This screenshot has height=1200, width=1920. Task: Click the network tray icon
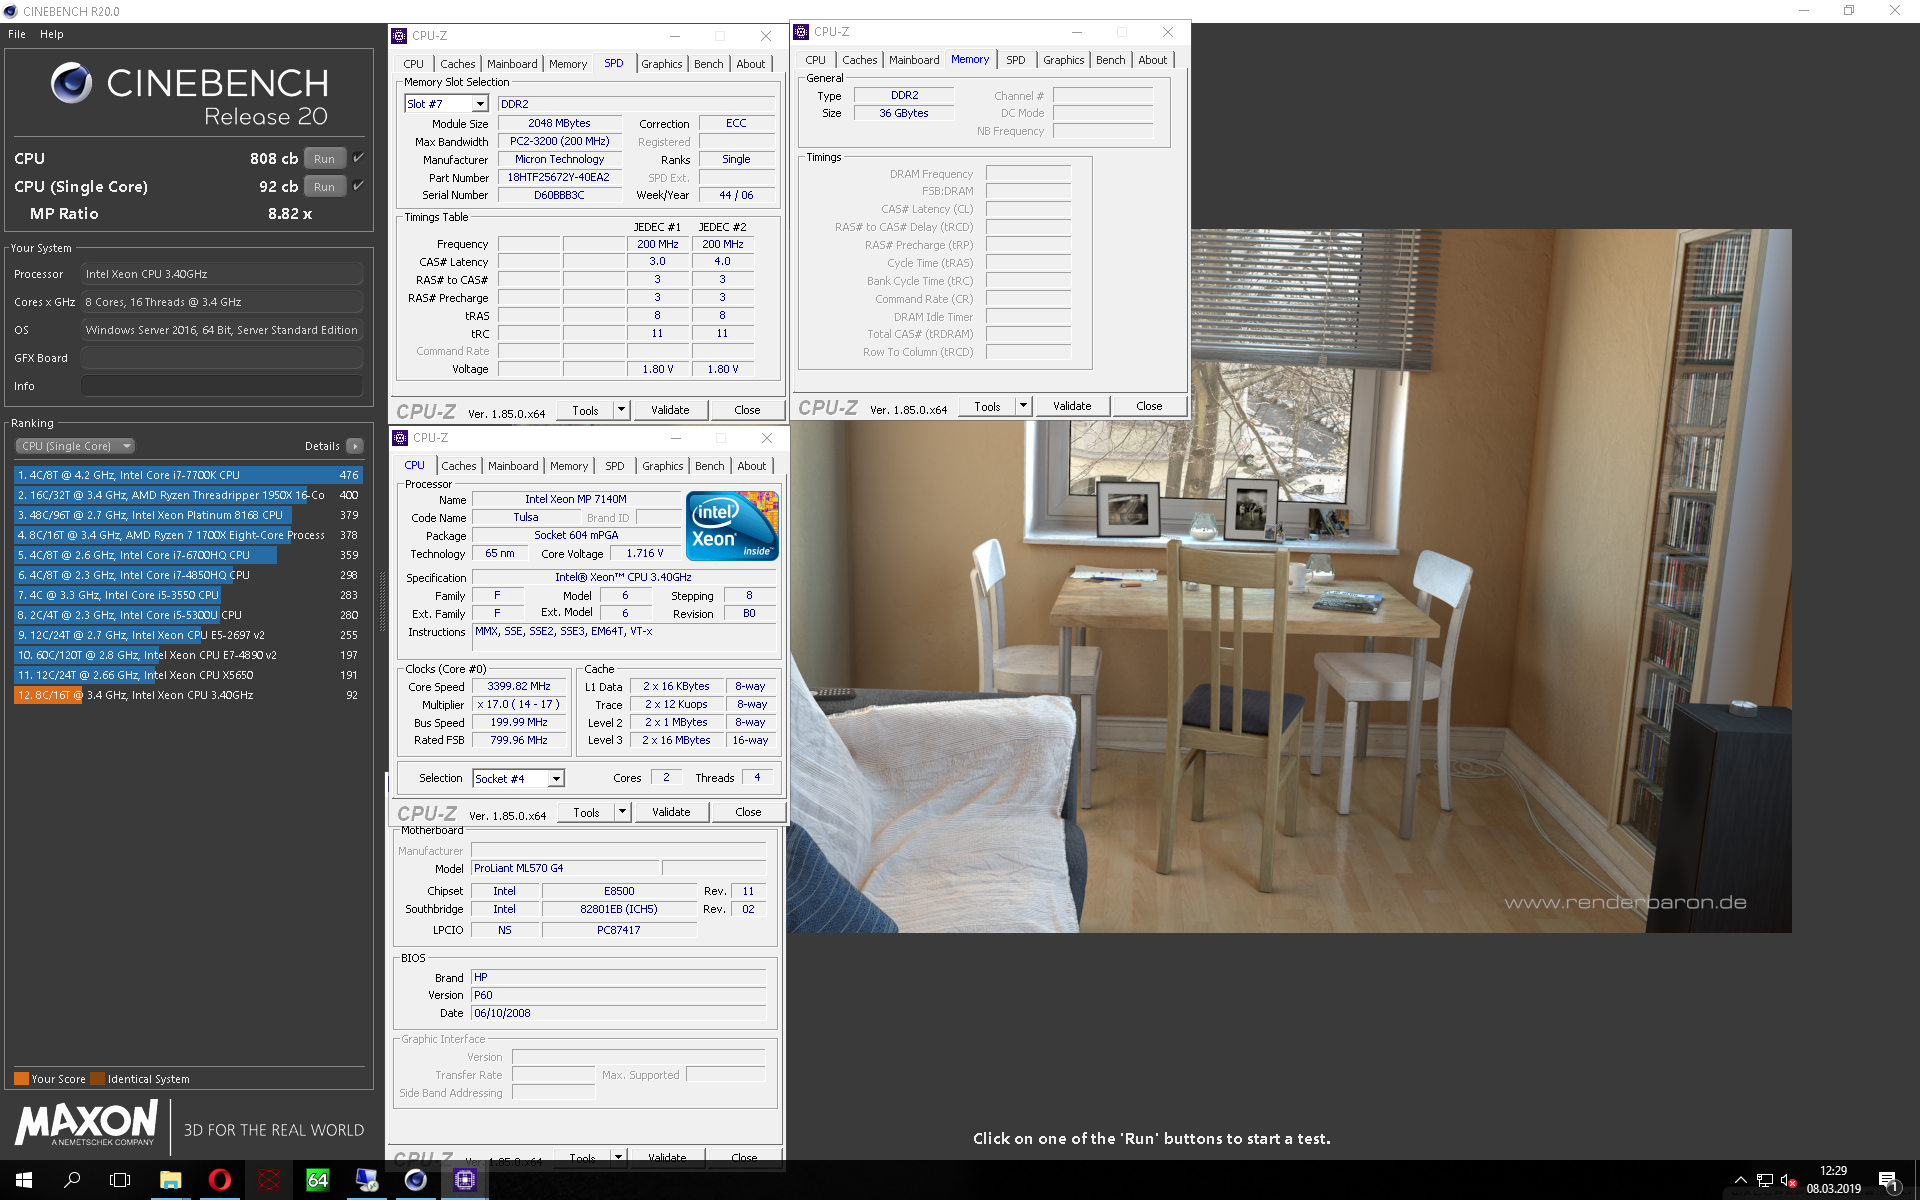pos(1764,1181)
